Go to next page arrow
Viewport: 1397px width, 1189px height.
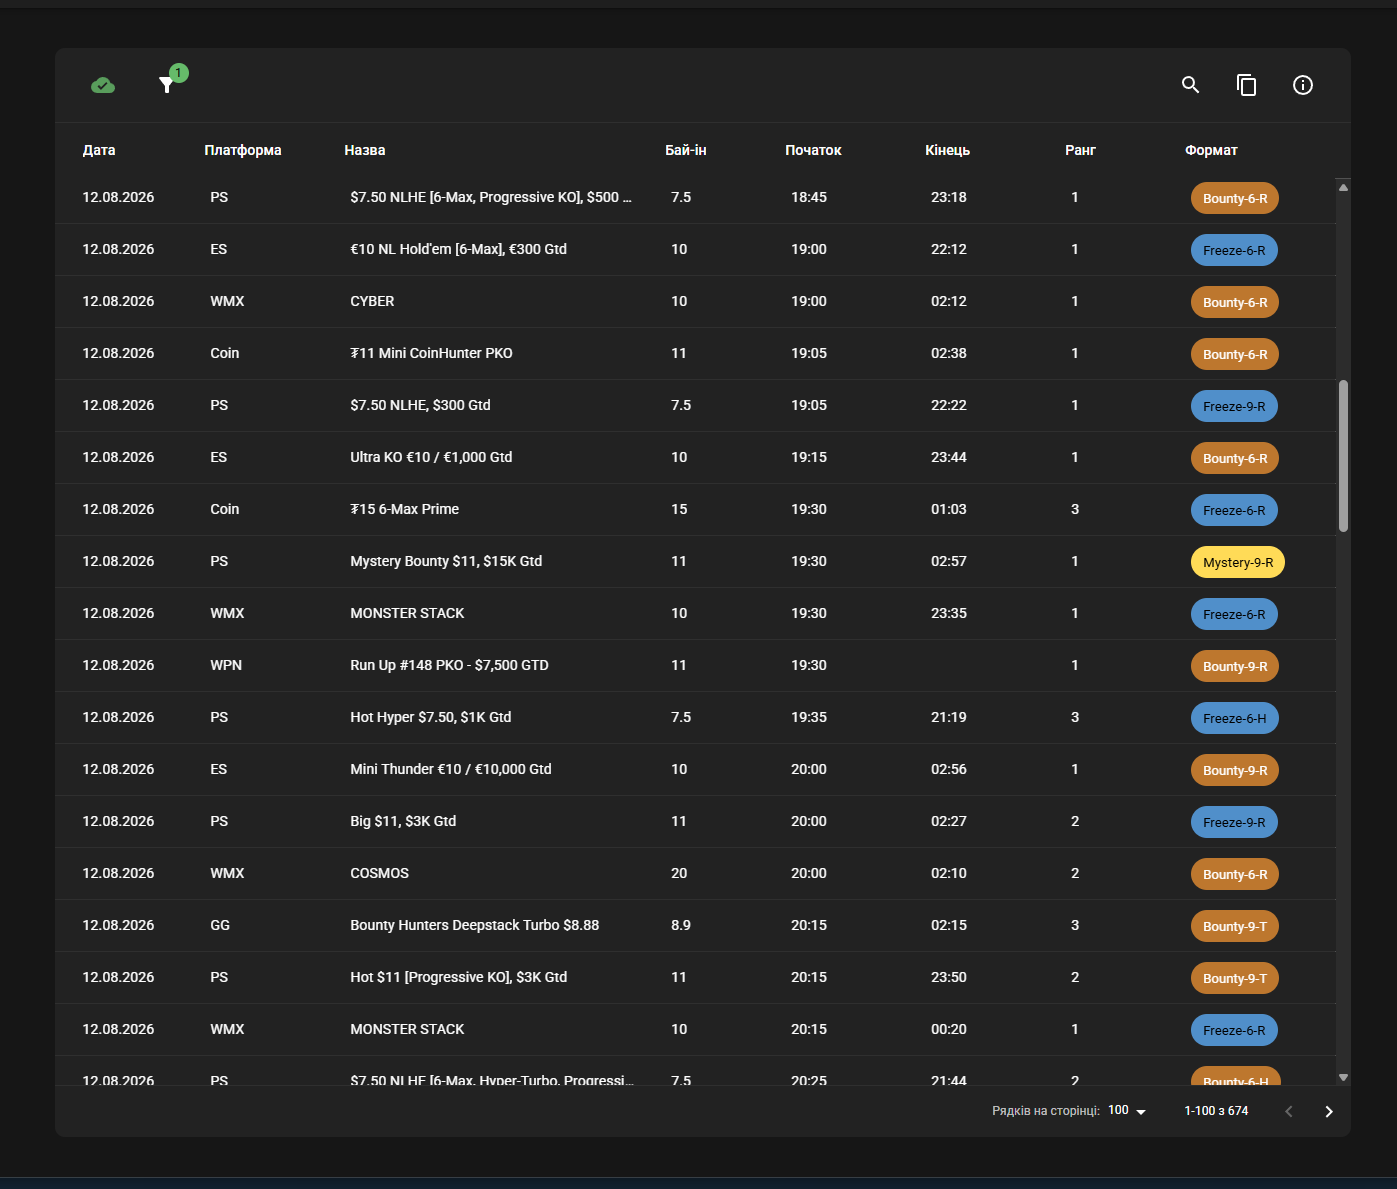tap(1329, 1111)
